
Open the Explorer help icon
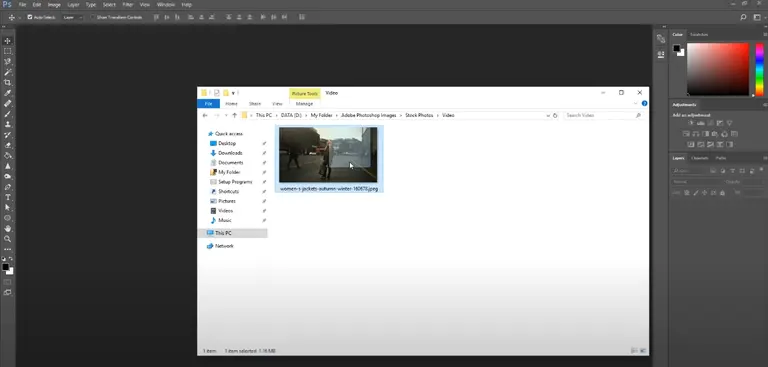pos(645,103)
